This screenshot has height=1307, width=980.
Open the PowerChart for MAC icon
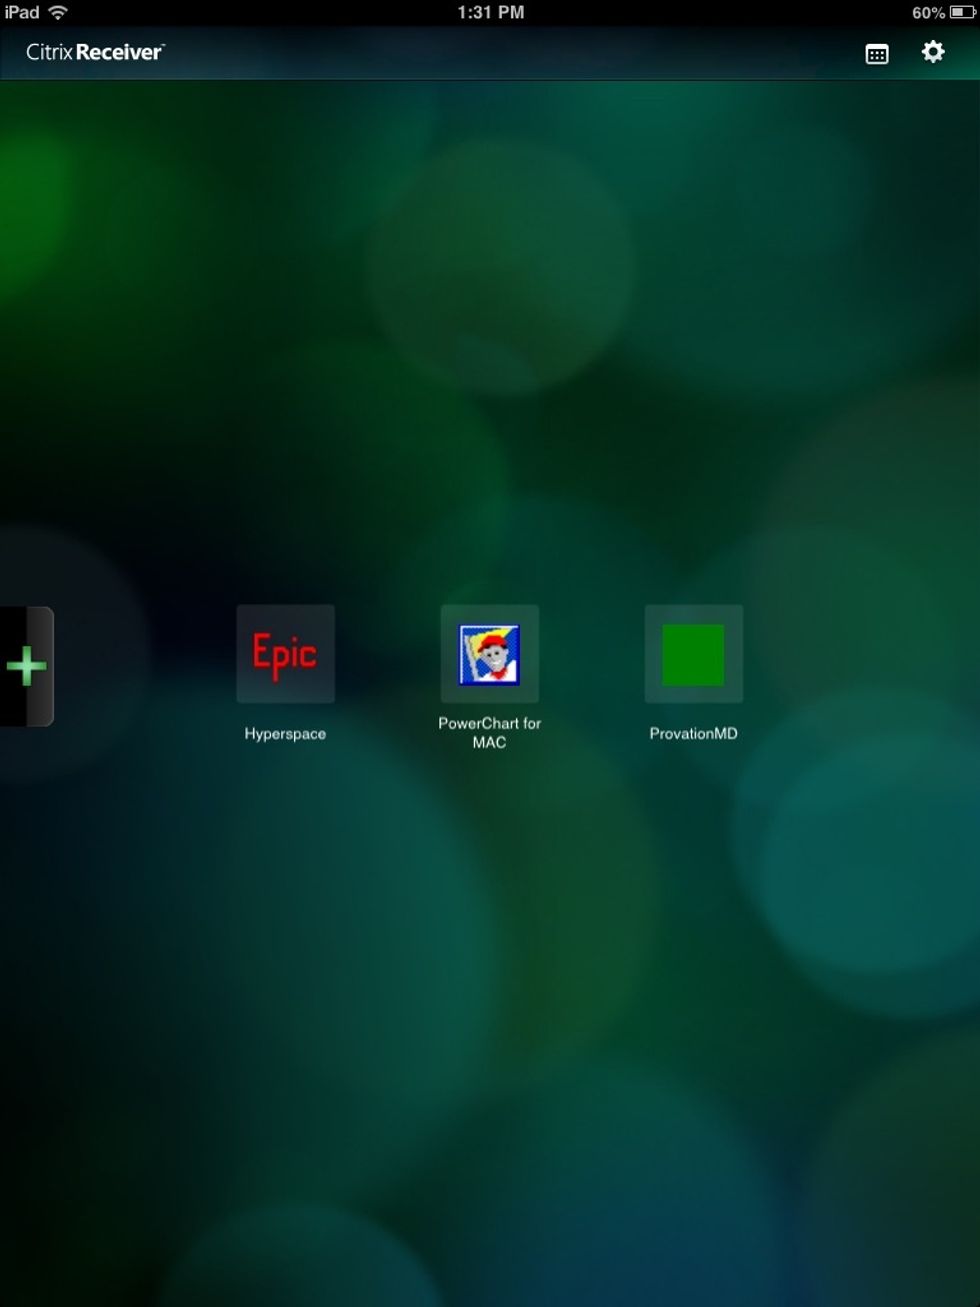click(x=489, y=654)
